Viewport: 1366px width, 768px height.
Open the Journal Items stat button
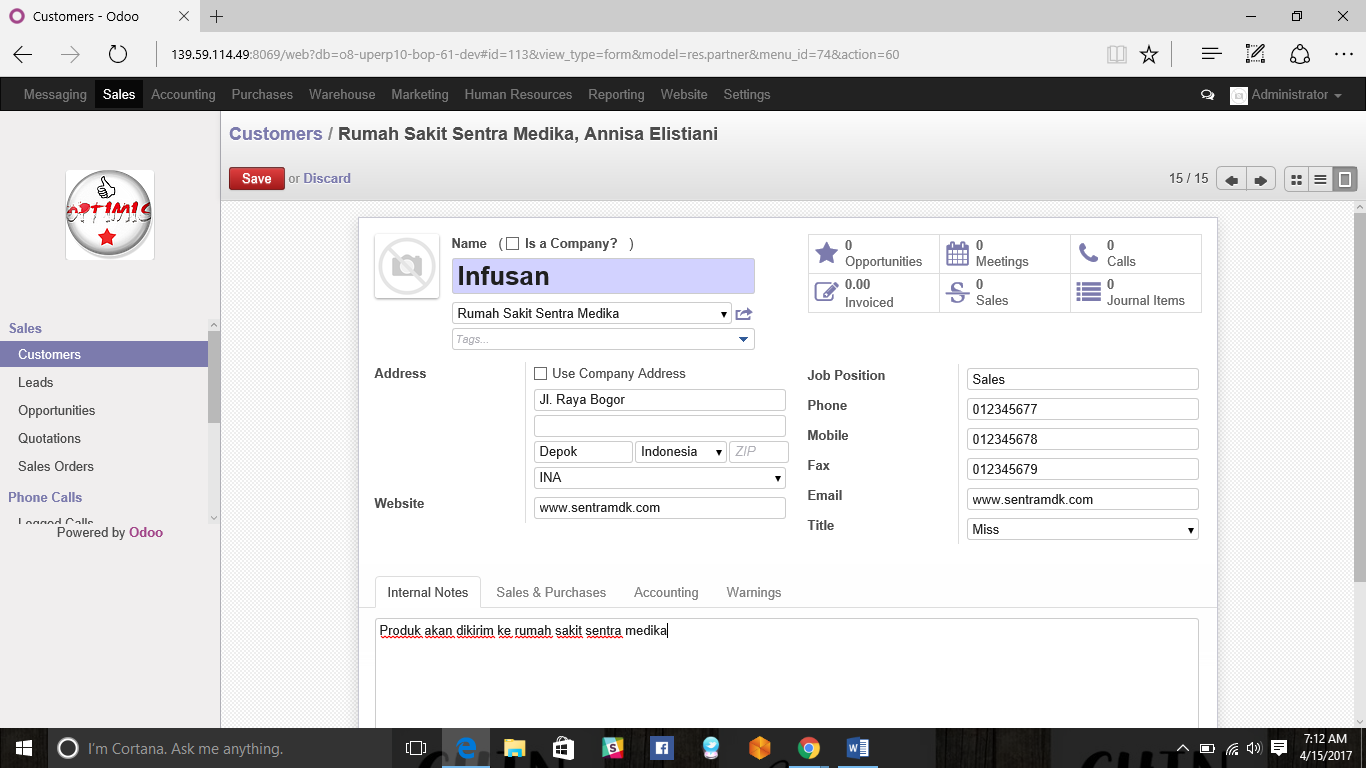coord(1136,293)
